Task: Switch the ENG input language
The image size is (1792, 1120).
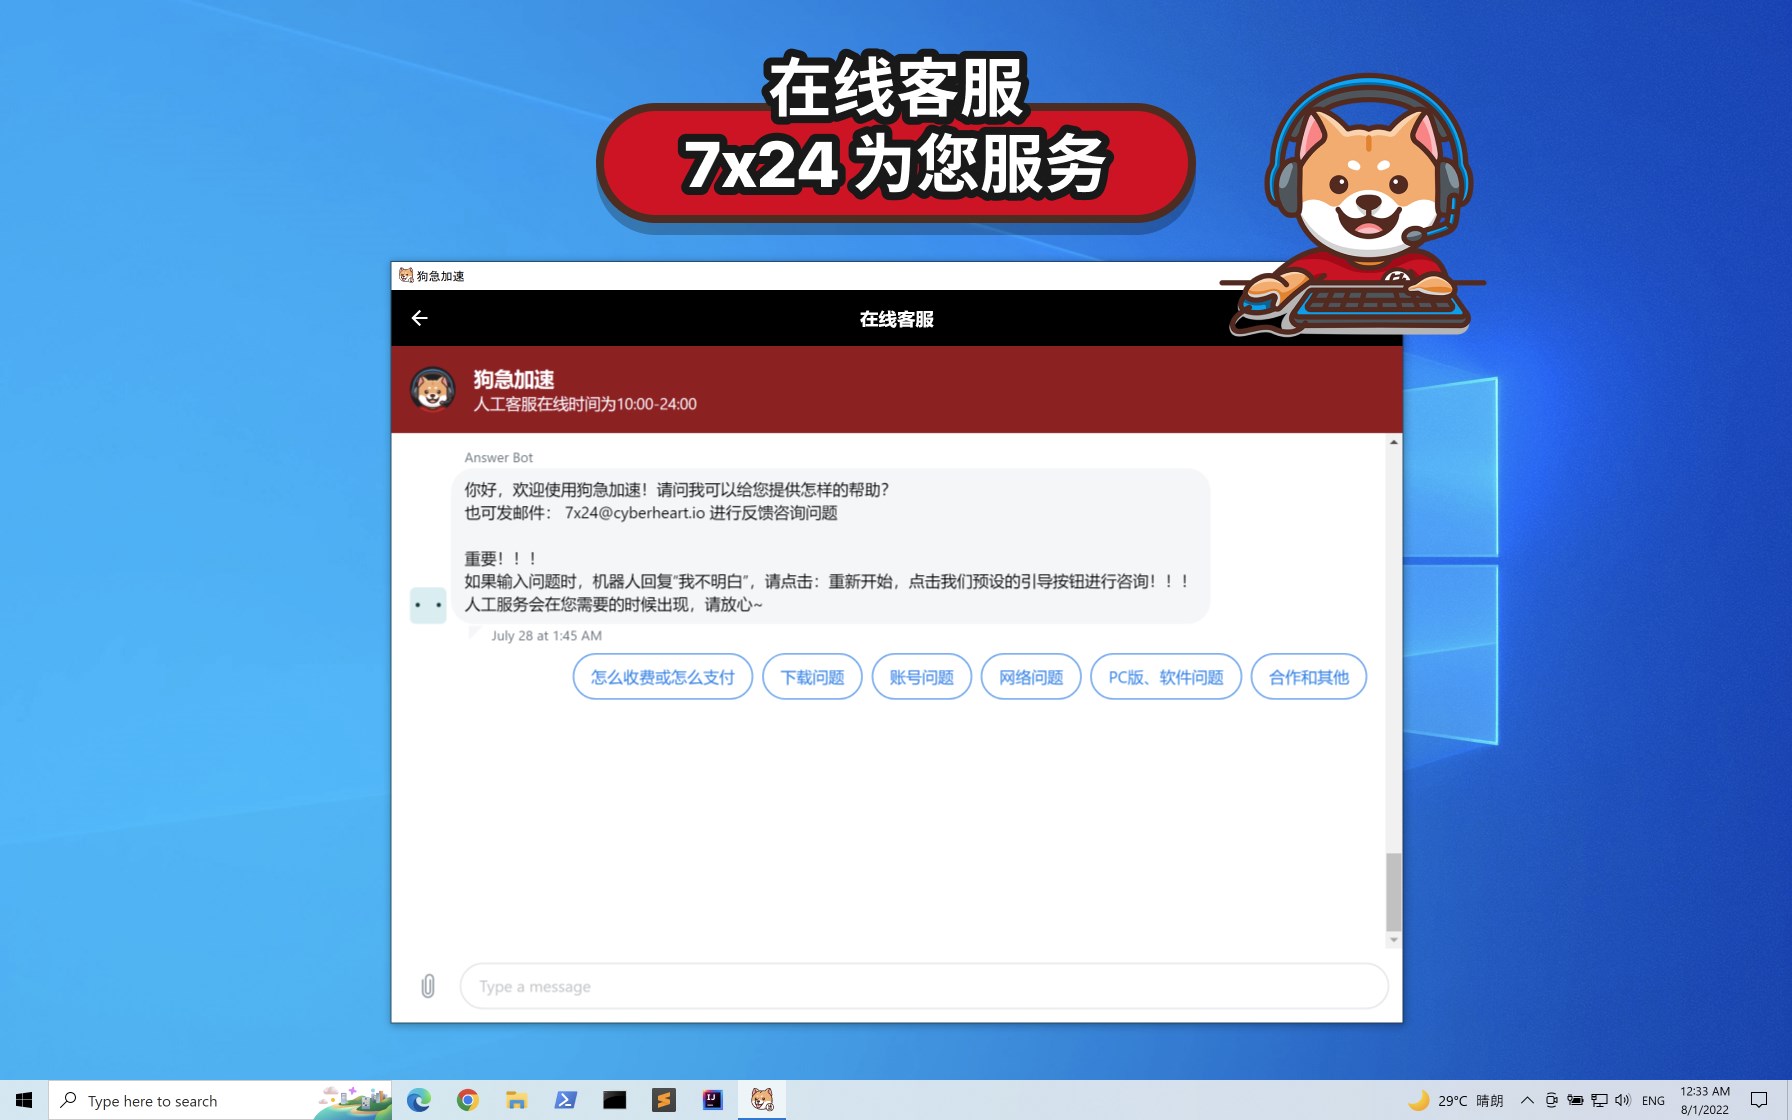Action: pyautogui.click(x=1654, y=1100)
